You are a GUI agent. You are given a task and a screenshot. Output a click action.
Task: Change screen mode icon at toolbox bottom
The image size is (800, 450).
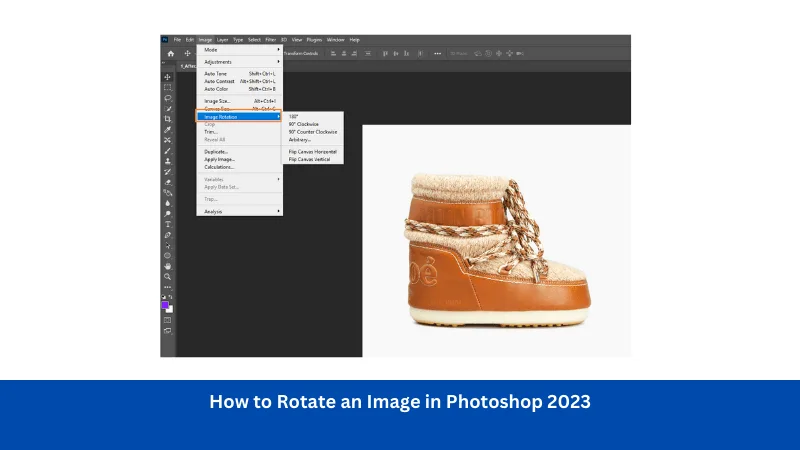click(167, 331)
